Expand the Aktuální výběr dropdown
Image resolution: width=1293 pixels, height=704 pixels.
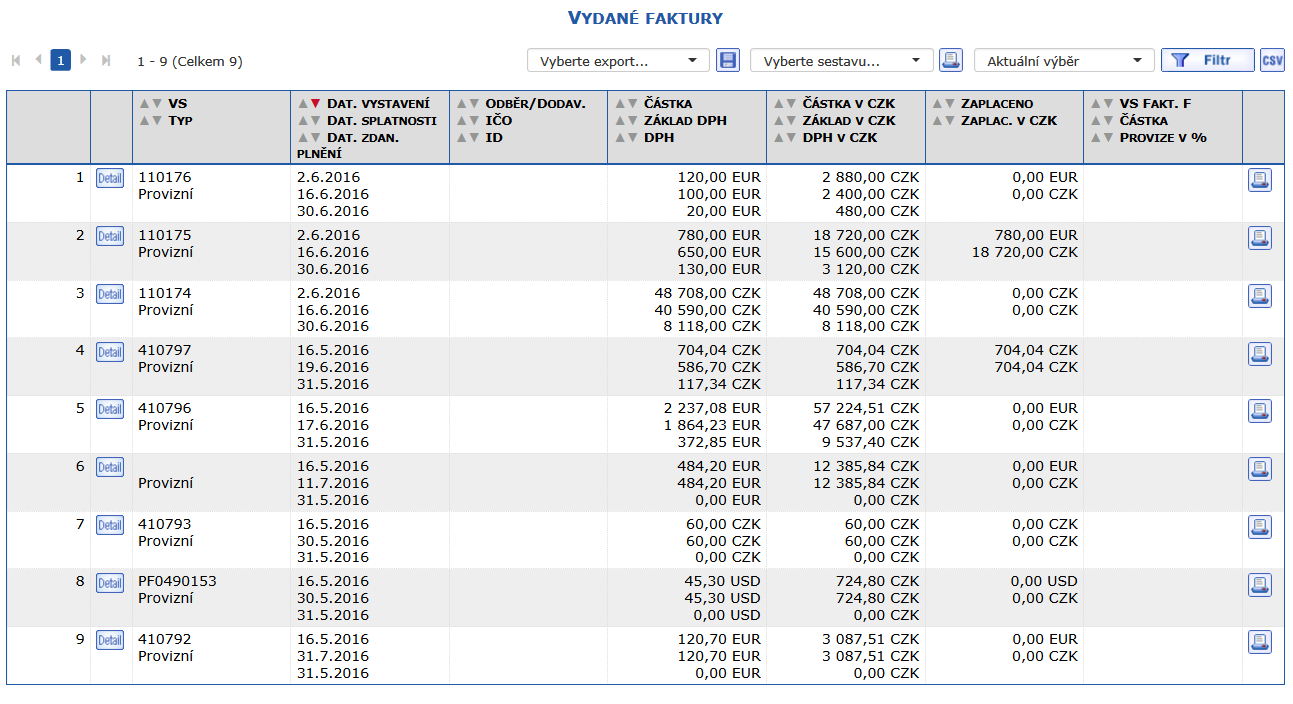1064,61
